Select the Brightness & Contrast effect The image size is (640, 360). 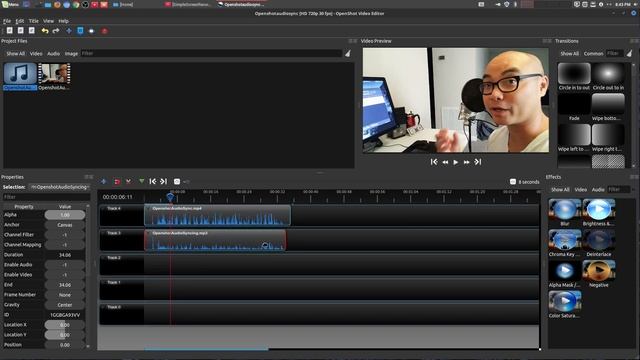coord(599,213)
